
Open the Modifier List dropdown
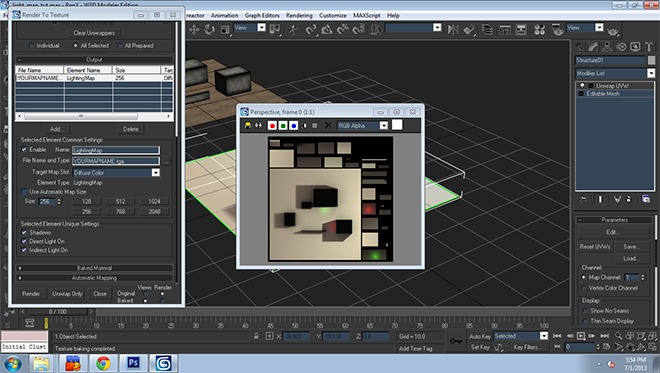[651, 73]
